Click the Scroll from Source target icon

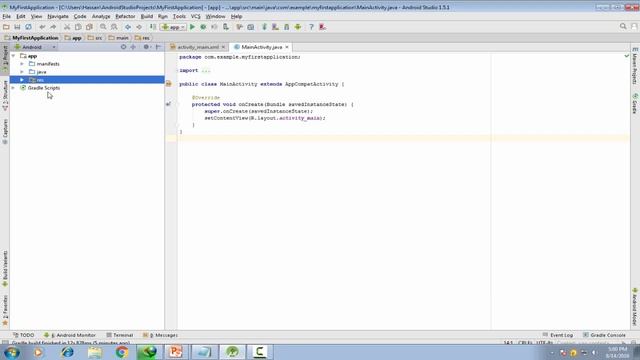pyautogui.click(x=123, y=47)
